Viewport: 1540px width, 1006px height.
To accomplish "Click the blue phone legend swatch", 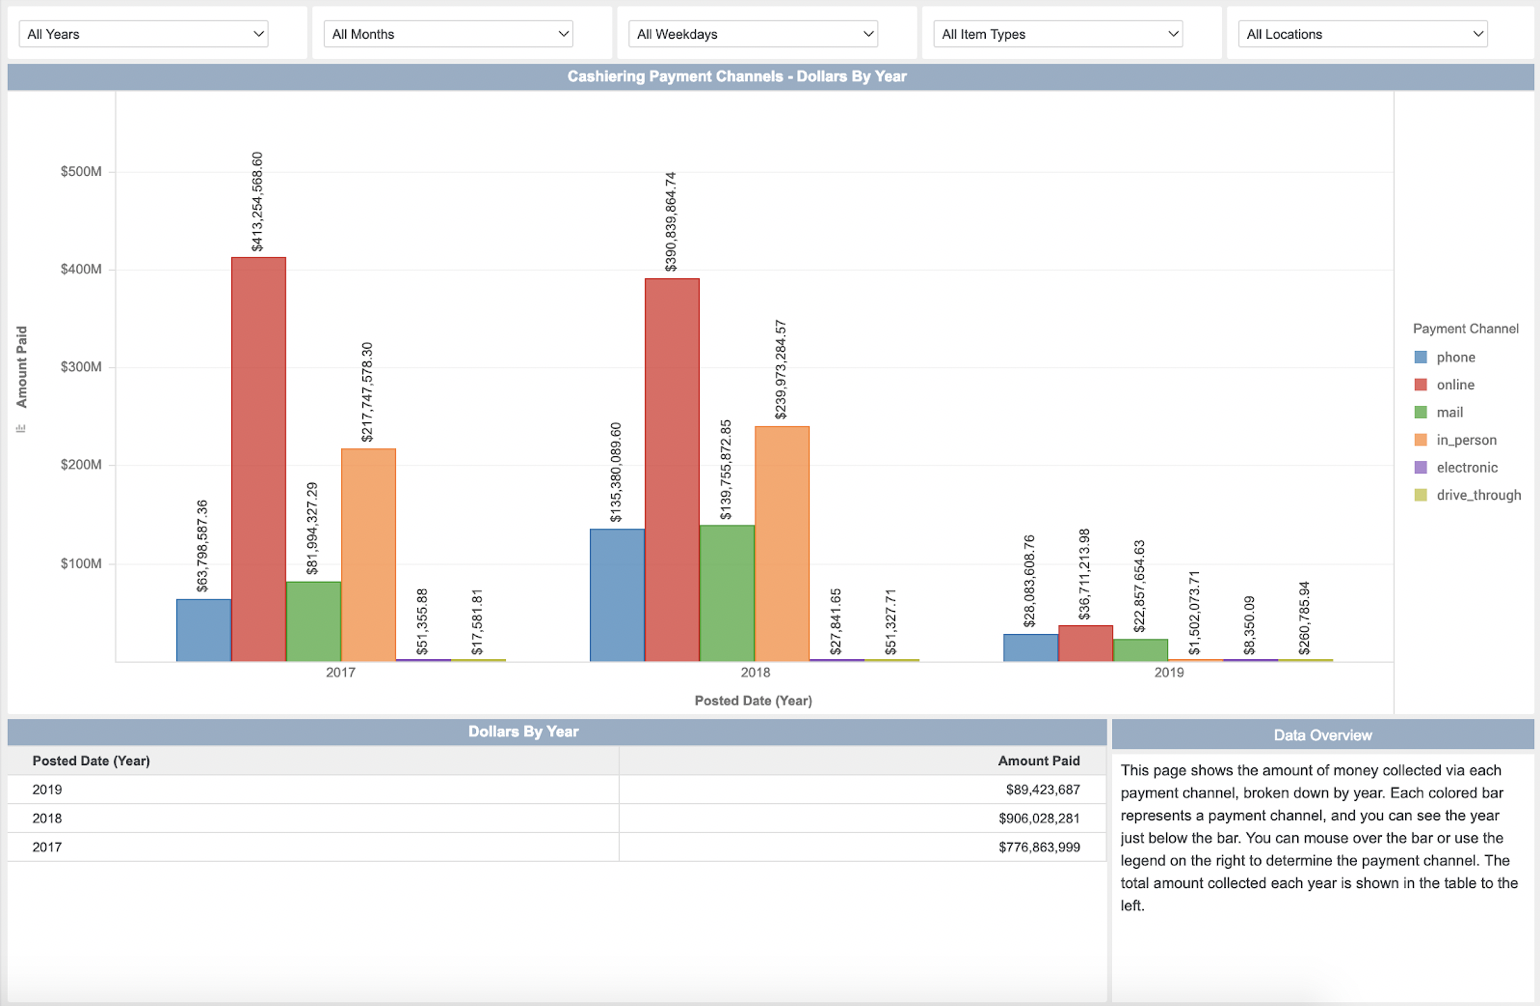I will (x=1420, y=357).
